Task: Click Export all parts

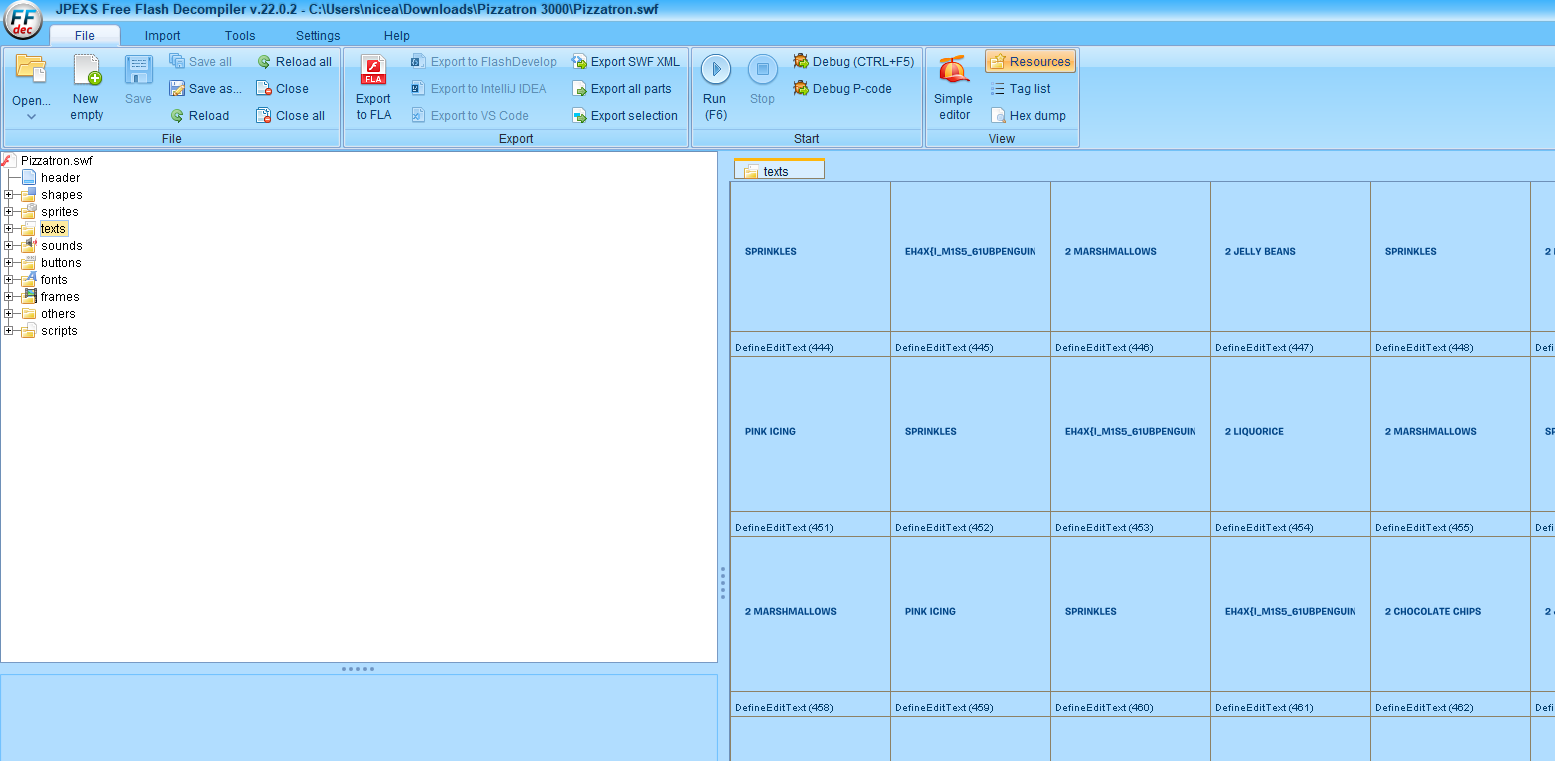Action: coord(621,89)
